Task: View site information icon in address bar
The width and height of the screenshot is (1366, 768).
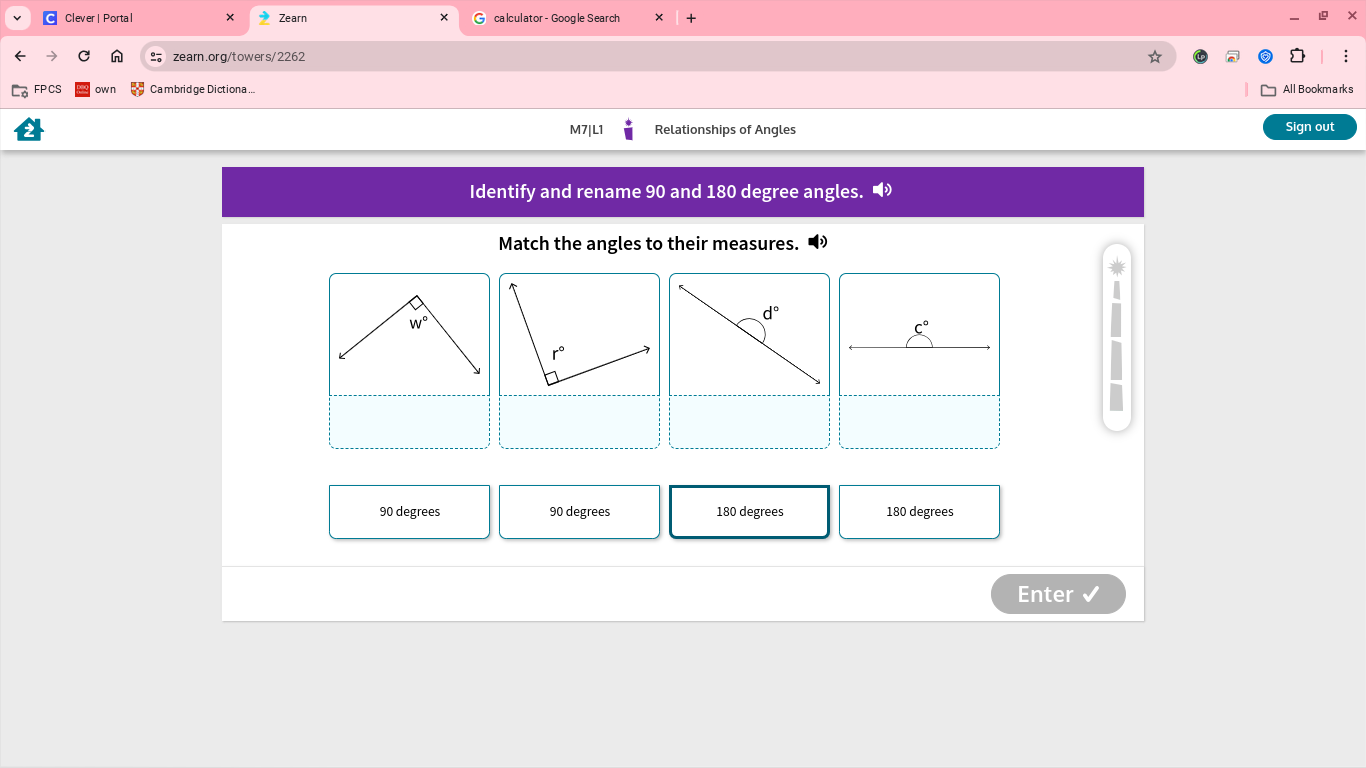Action: (156, 57)
